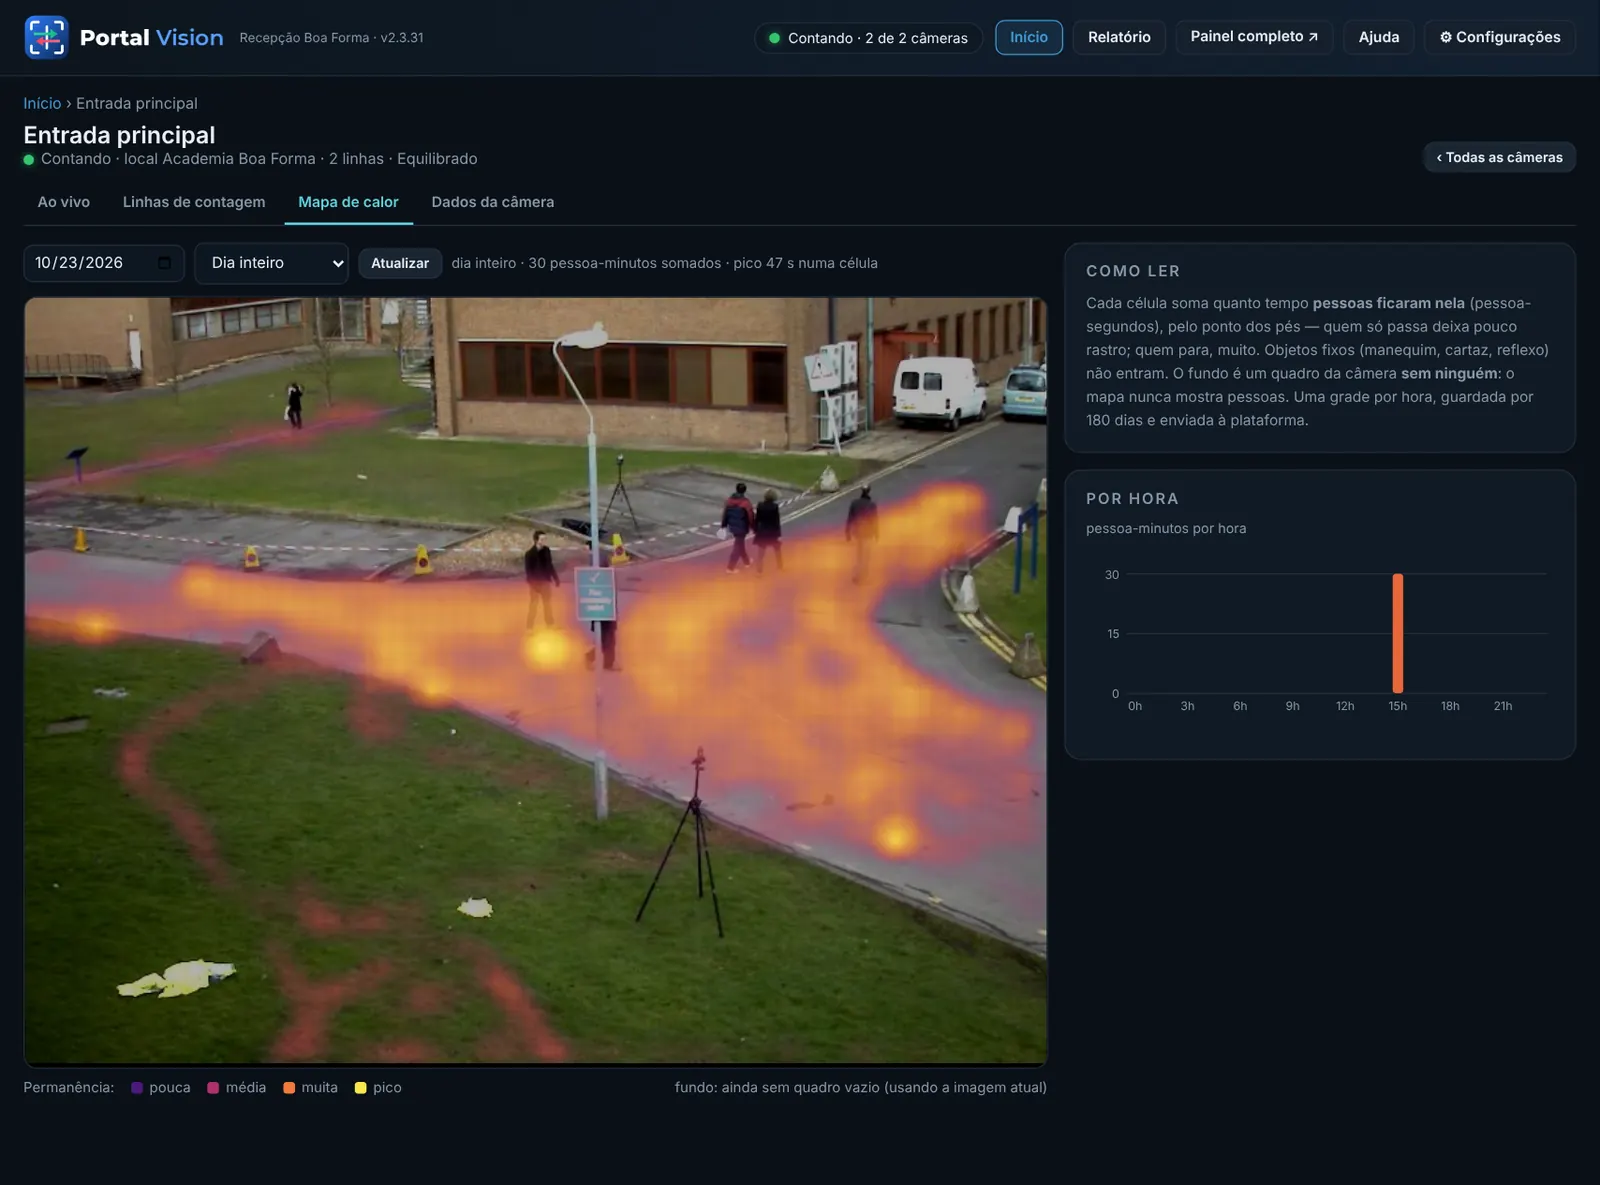Open the Relatório page

pyautogui.click(x=1119, y=37)
